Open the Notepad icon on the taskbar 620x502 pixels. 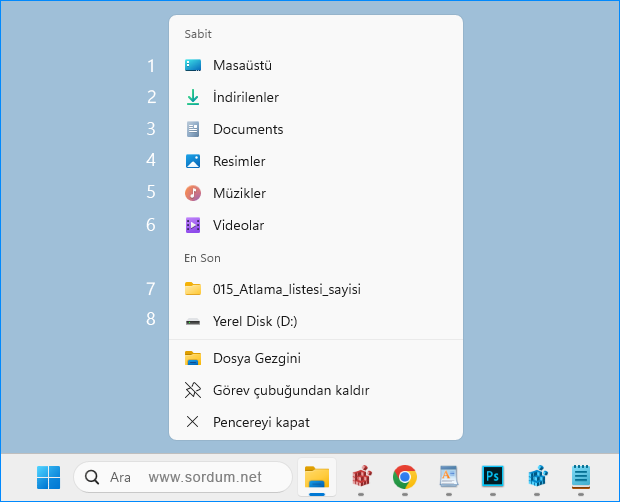(580, 476)
